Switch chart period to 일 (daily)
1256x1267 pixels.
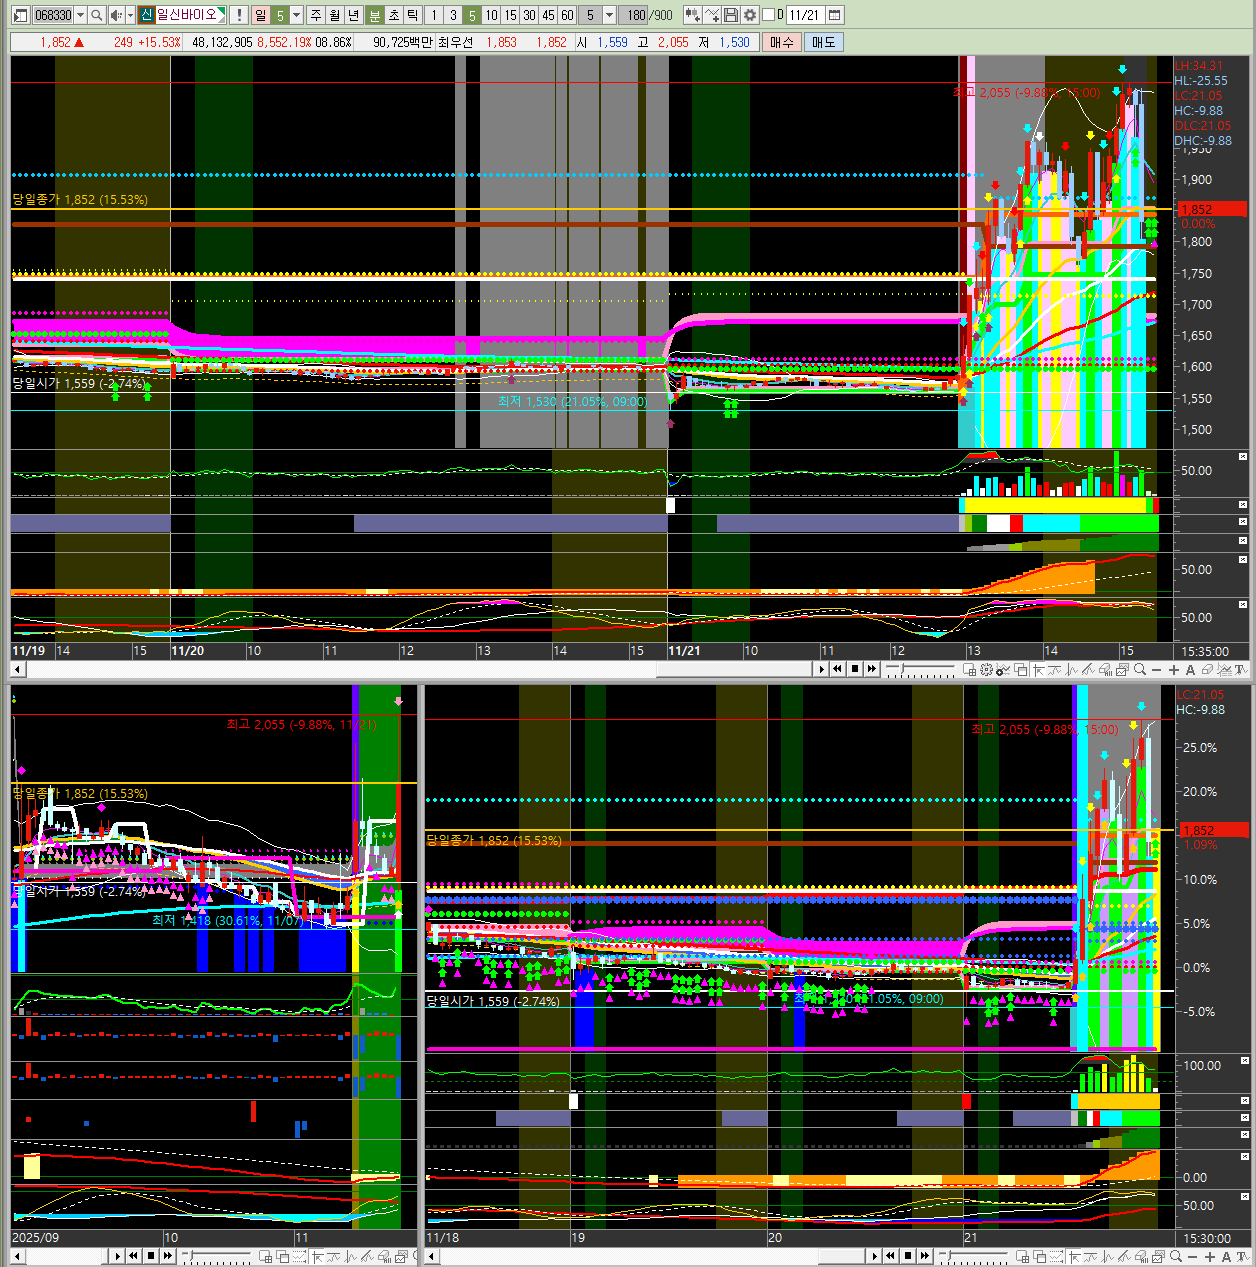(260, 15)
